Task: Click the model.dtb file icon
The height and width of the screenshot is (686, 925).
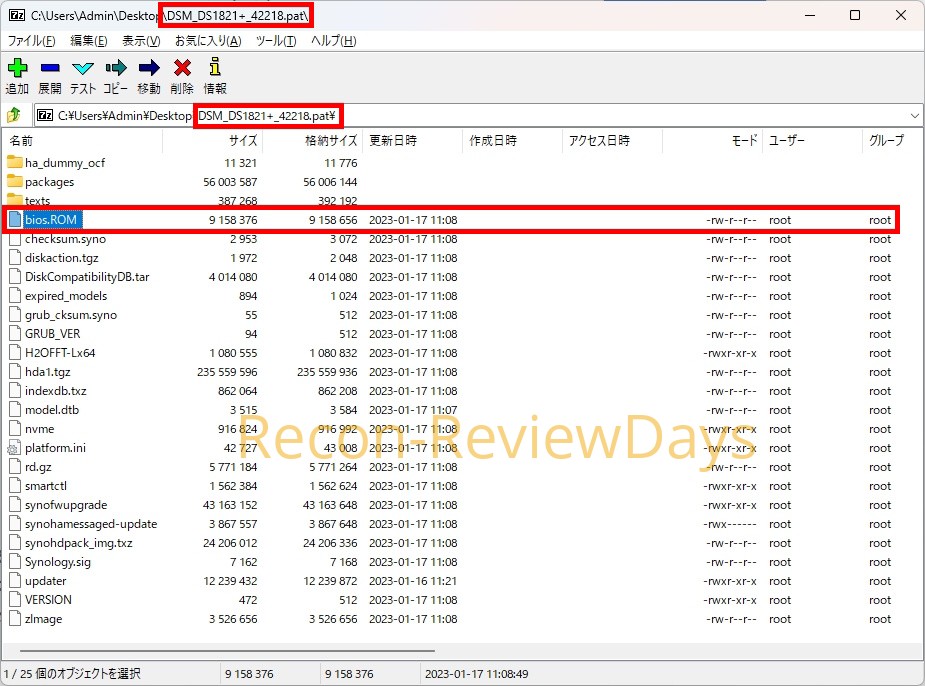Action: 15,409
